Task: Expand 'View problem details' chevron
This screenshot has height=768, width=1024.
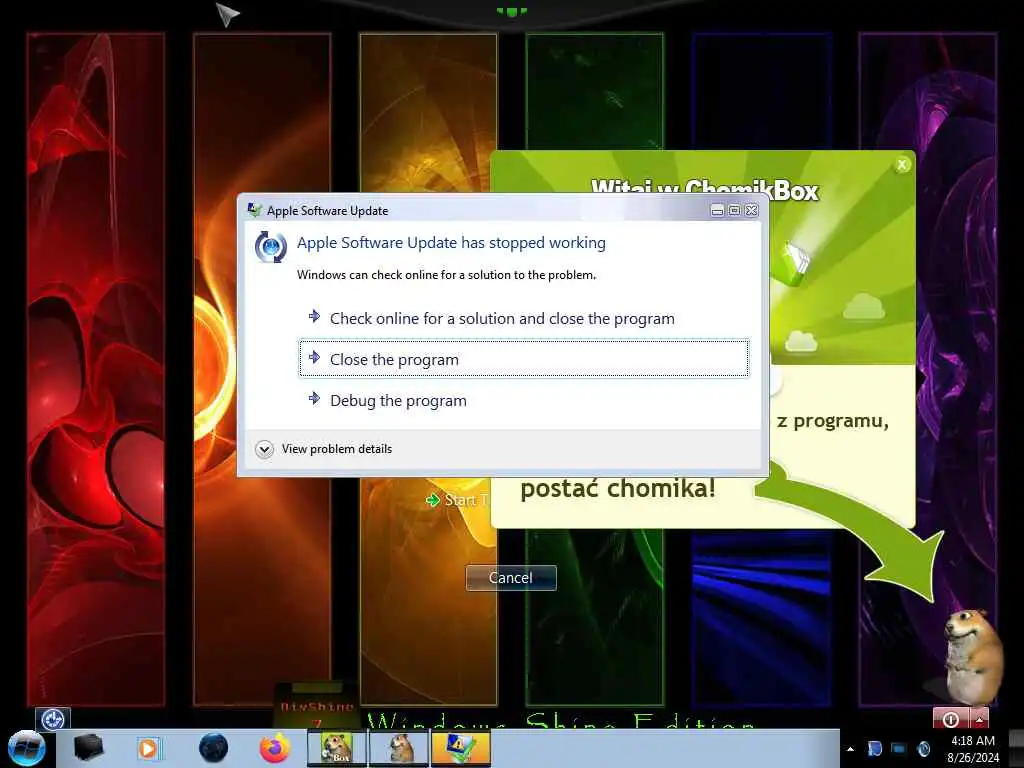Action: click(x=264, y=449)
